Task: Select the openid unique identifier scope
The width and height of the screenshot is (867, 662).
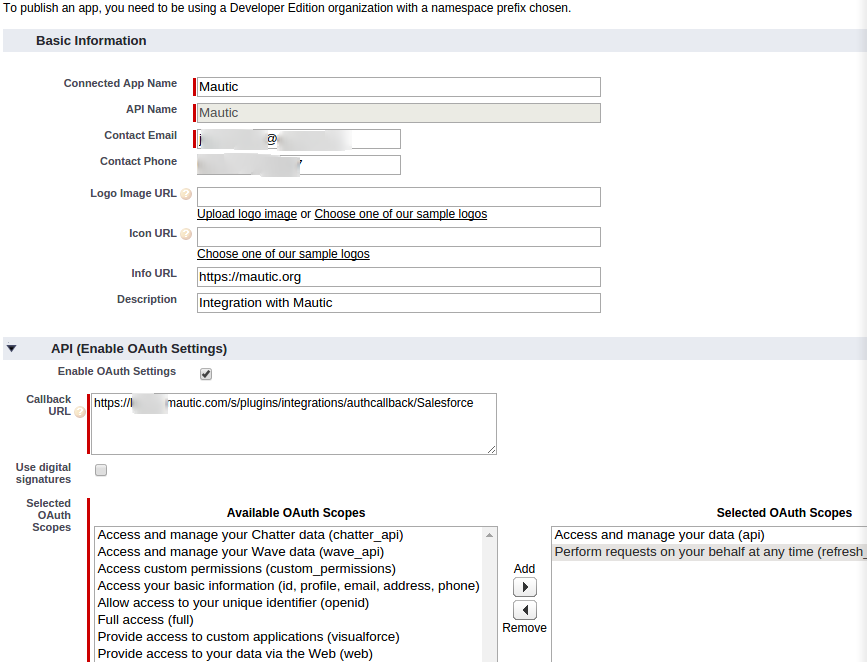Action: pos(233,603)
